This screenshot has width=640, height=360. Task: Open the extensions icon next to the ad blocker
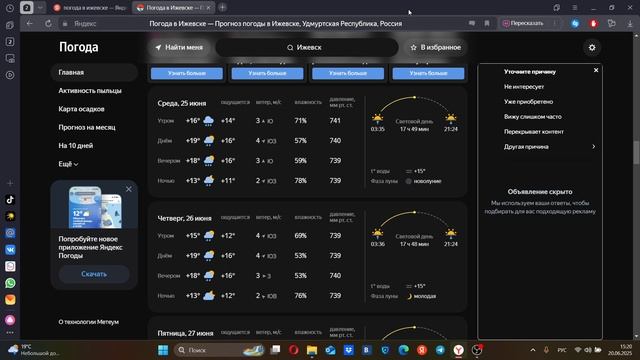point(611,24)
